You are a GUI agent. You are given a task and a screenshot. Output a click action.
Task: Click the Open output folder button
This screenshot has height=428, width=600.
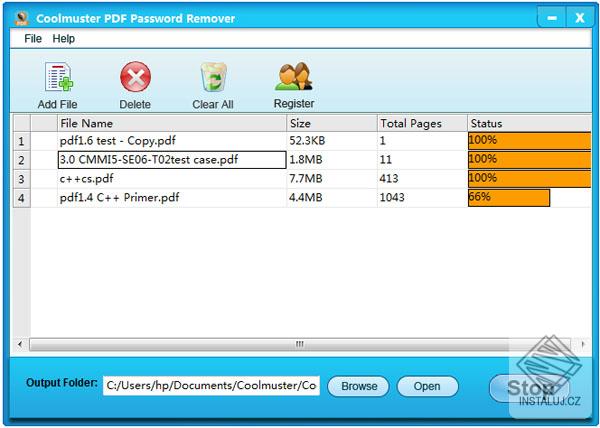click(427, 386)
